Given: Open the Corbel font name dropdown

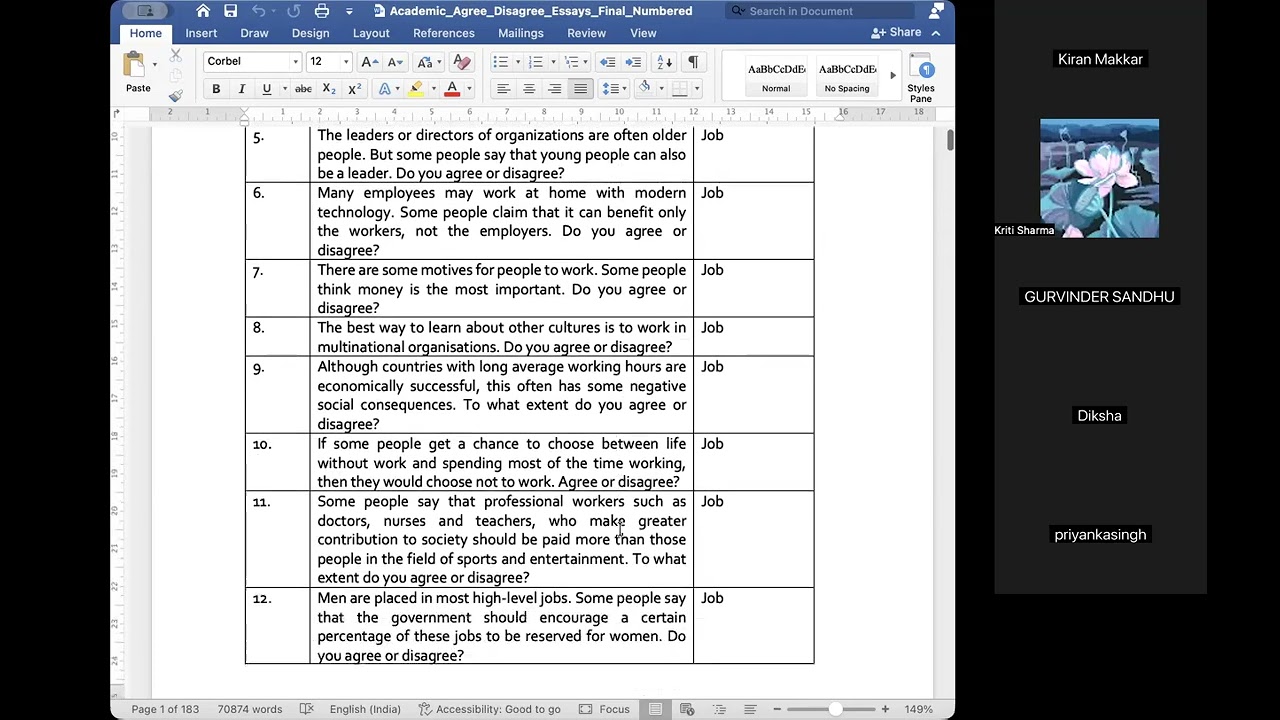Looking at the screenshot, I should (x=295, y=62).
